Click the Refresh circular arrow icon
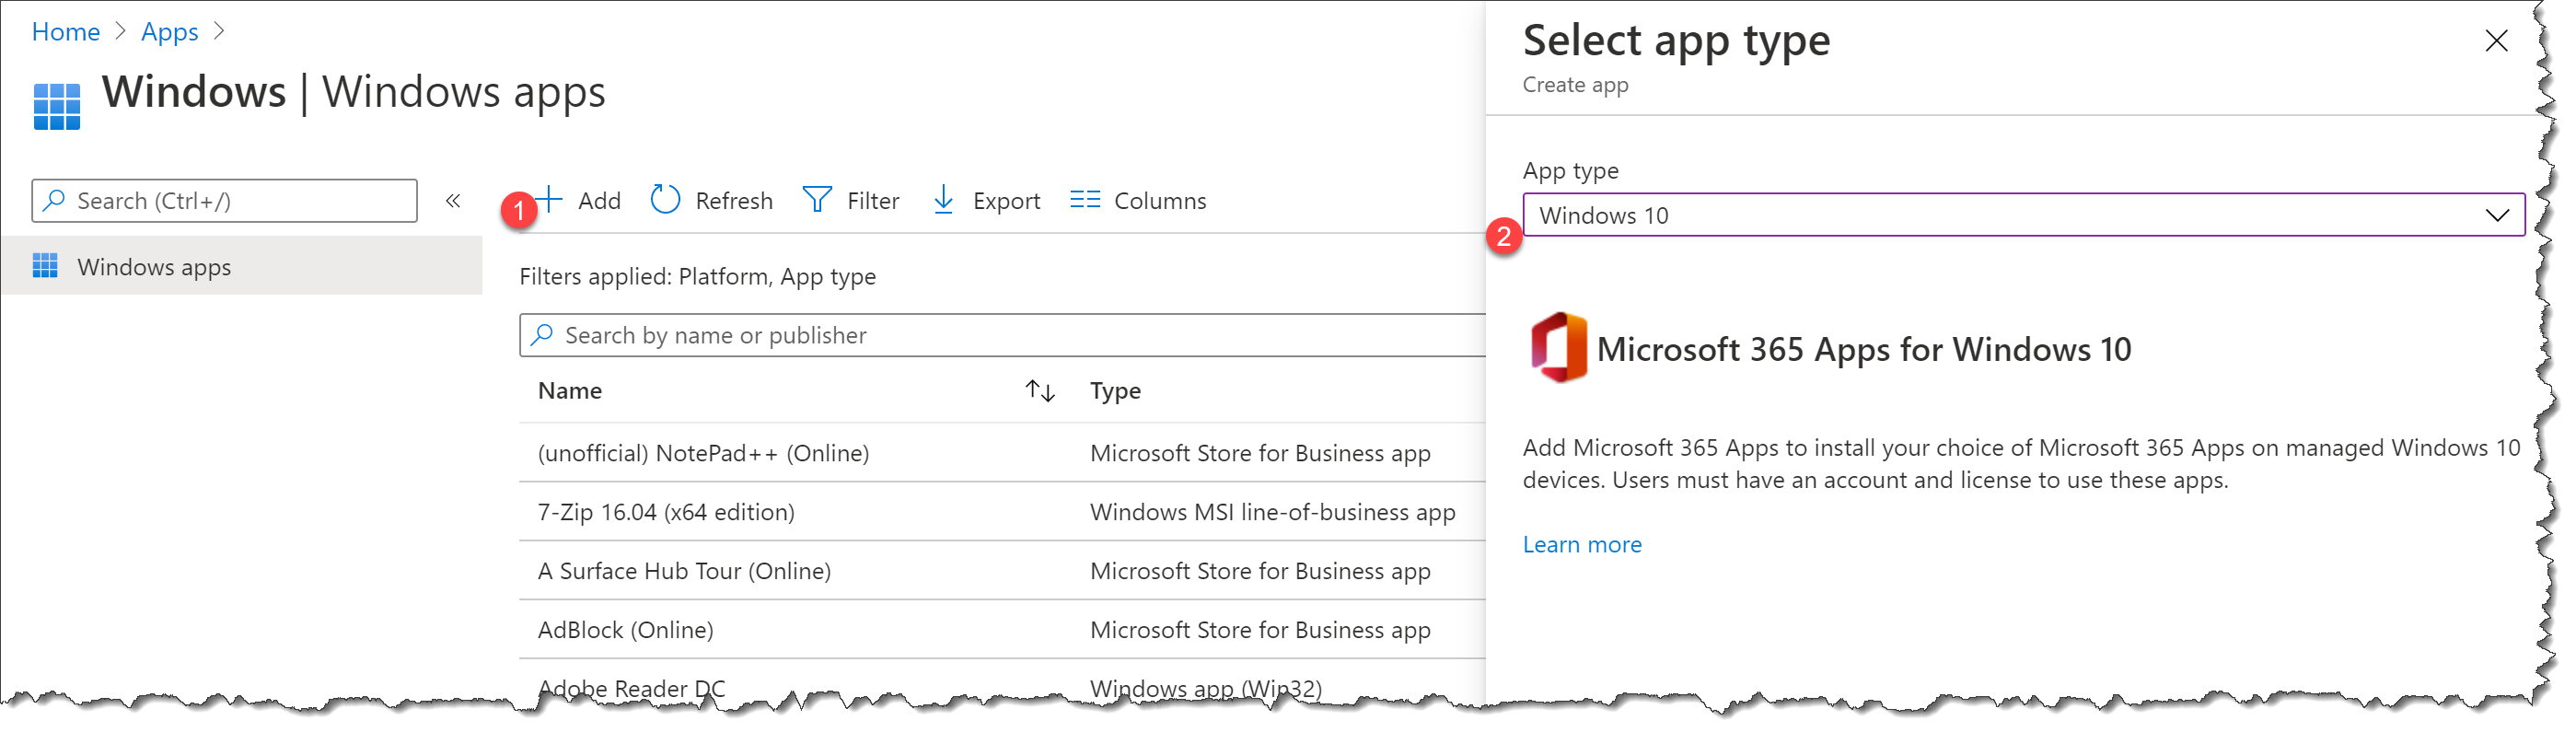 click(665, 200)
